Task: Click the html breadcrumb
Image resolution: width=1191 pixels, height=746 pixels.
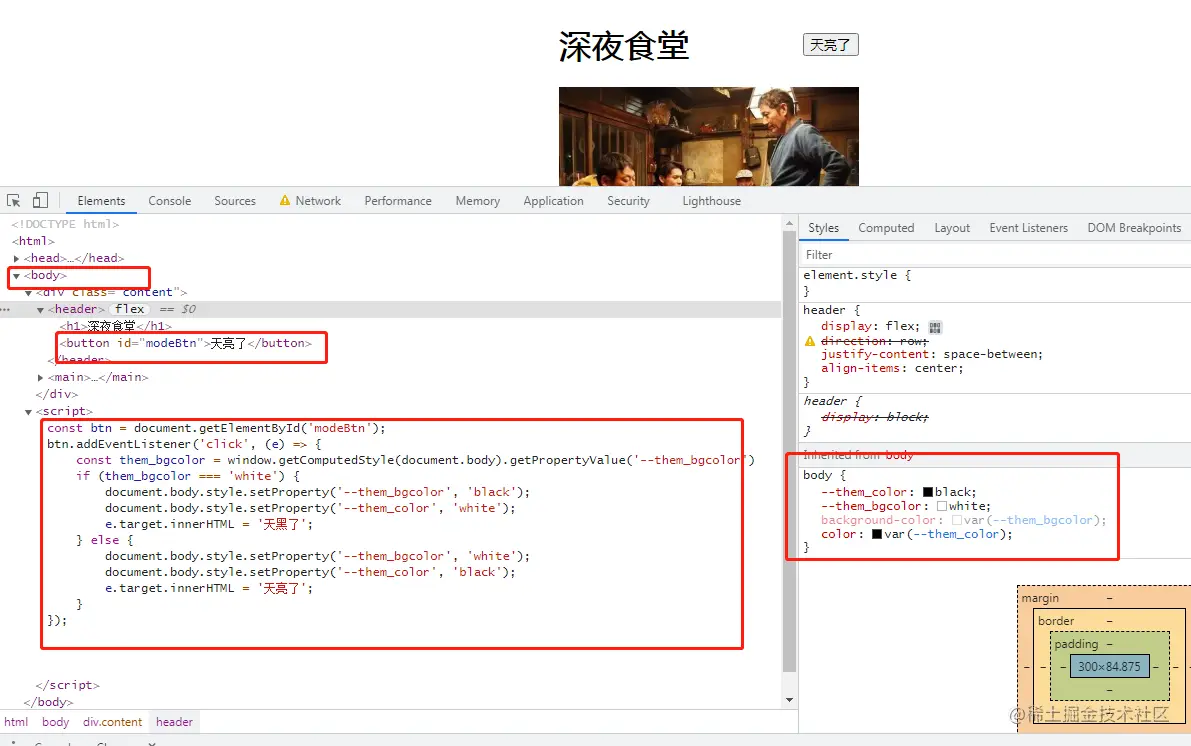Action: coord(16,722)
